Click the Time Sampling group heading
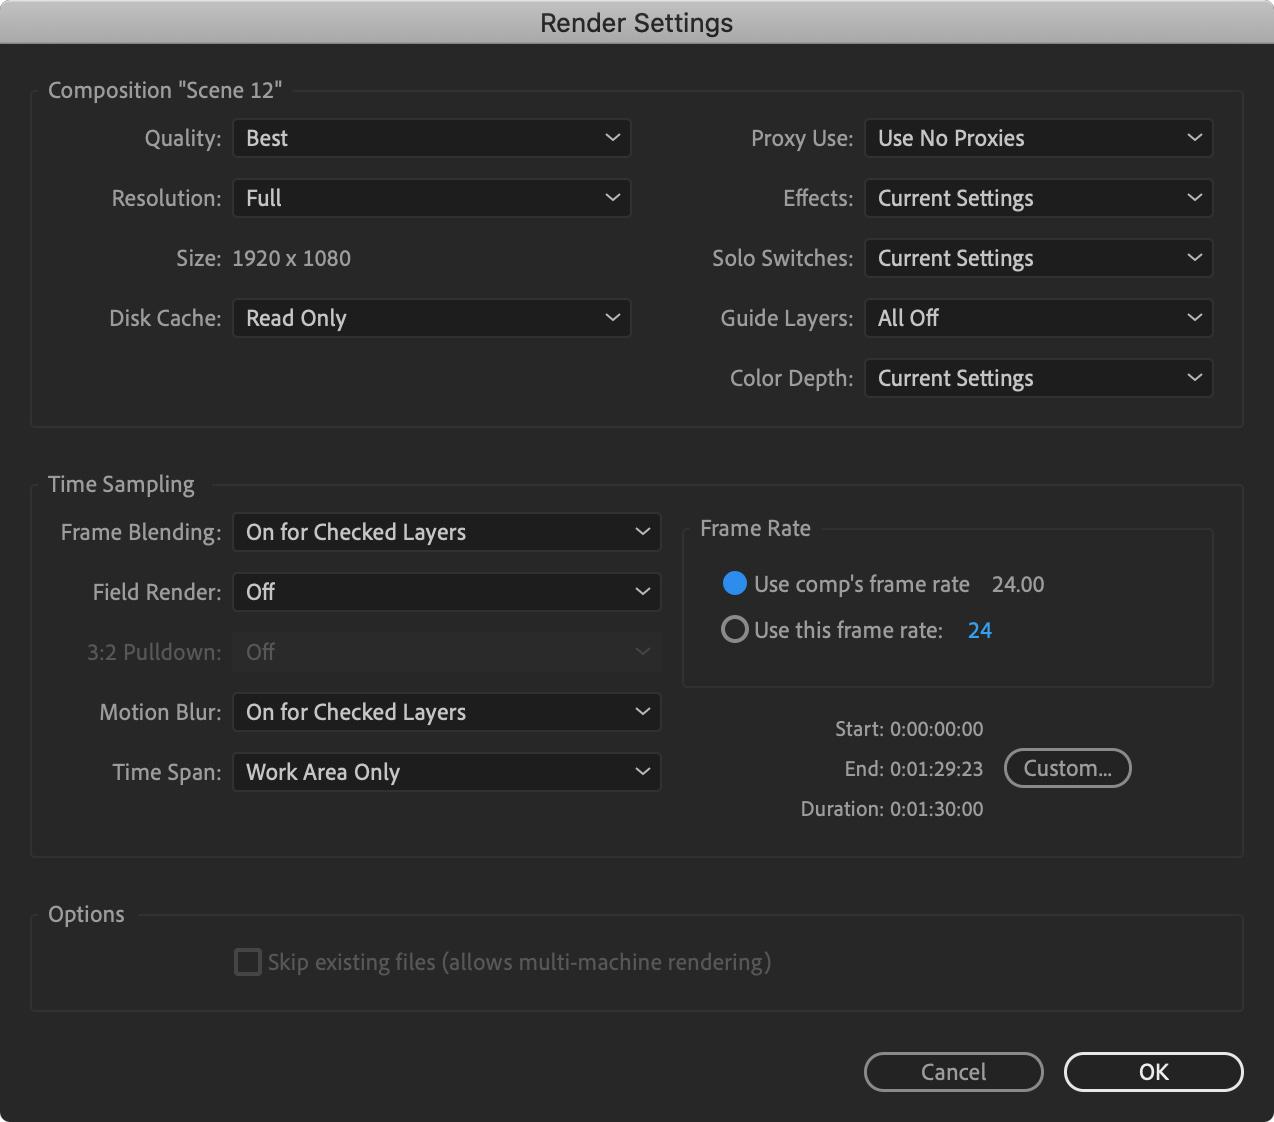The height and width of the screenshot is (1122, 1274). click(121, 484)
